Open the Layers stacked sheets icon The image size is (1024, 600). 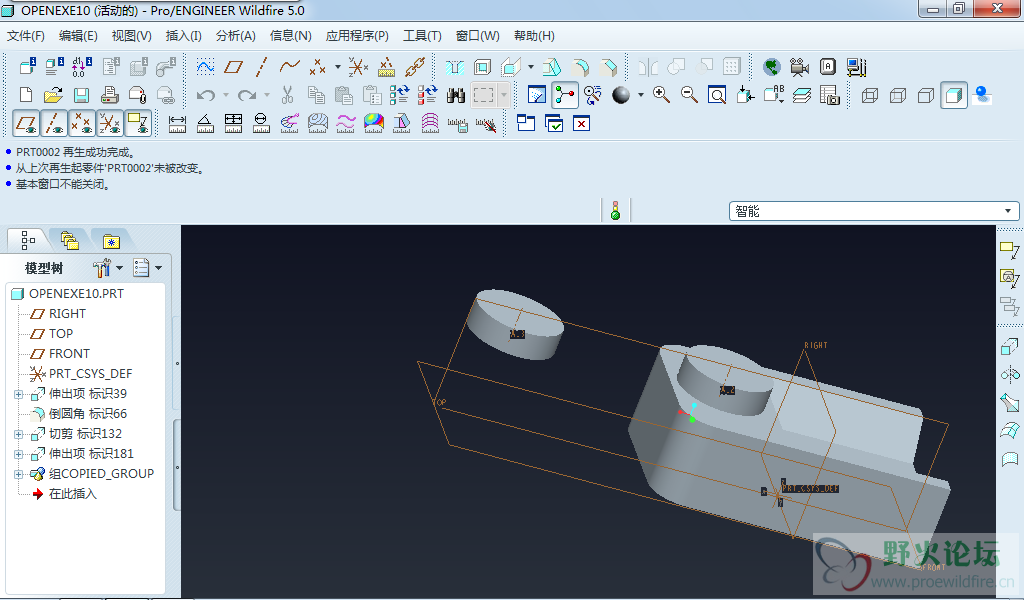tap(801, 95)
